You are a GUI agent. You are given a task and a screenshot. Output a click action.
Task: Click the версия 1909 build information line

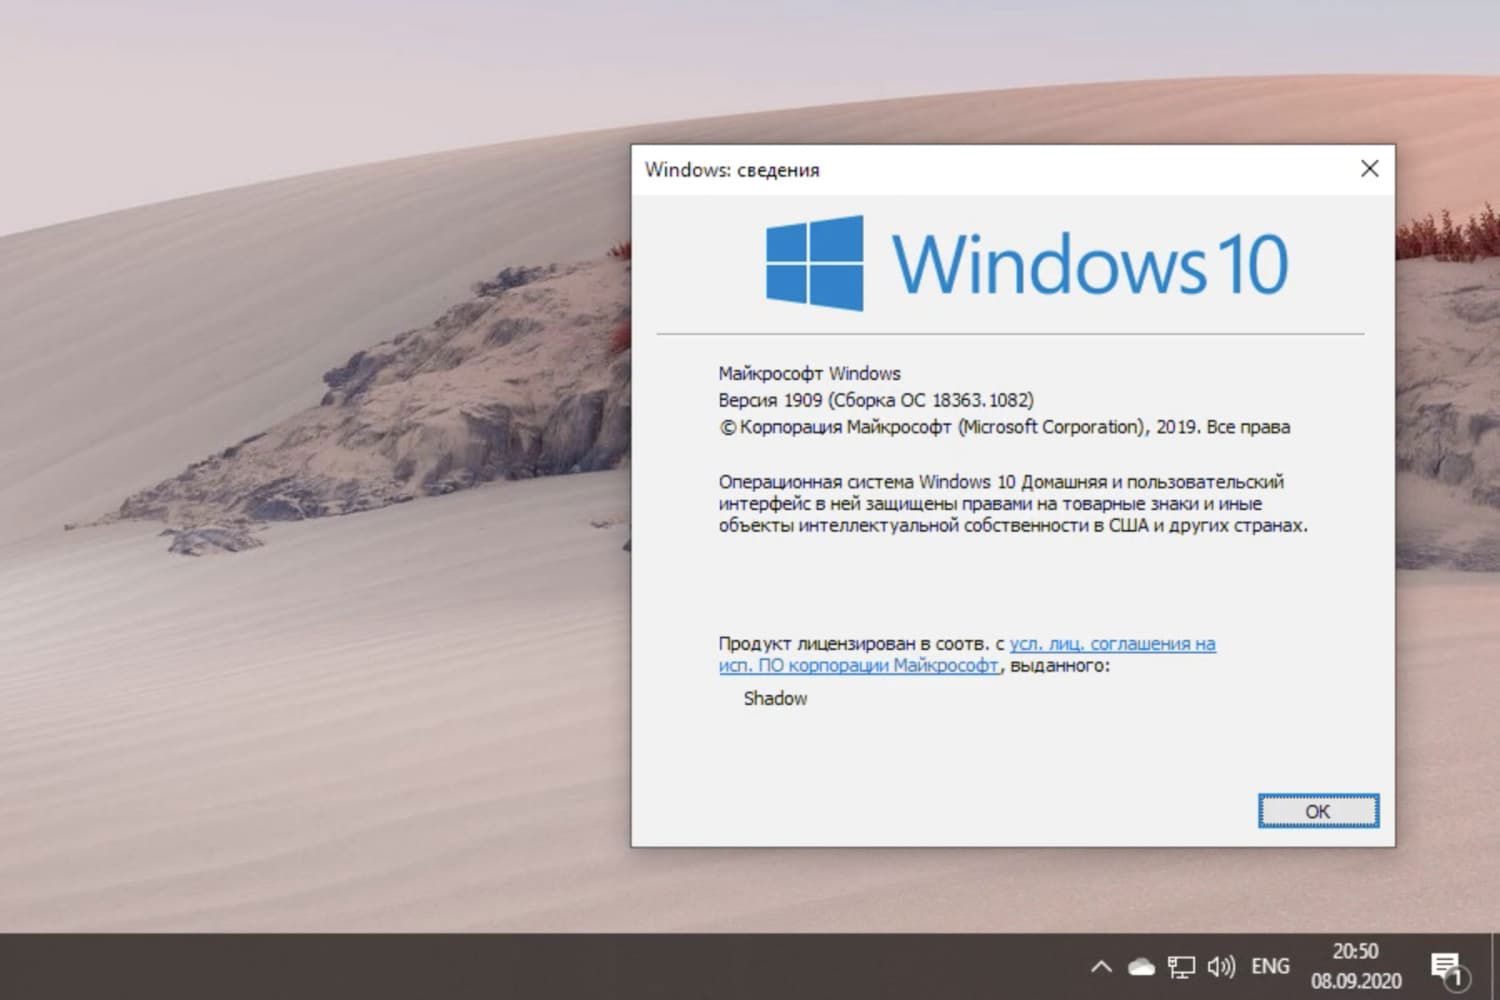pyautogui.click(x=877, y=399)
